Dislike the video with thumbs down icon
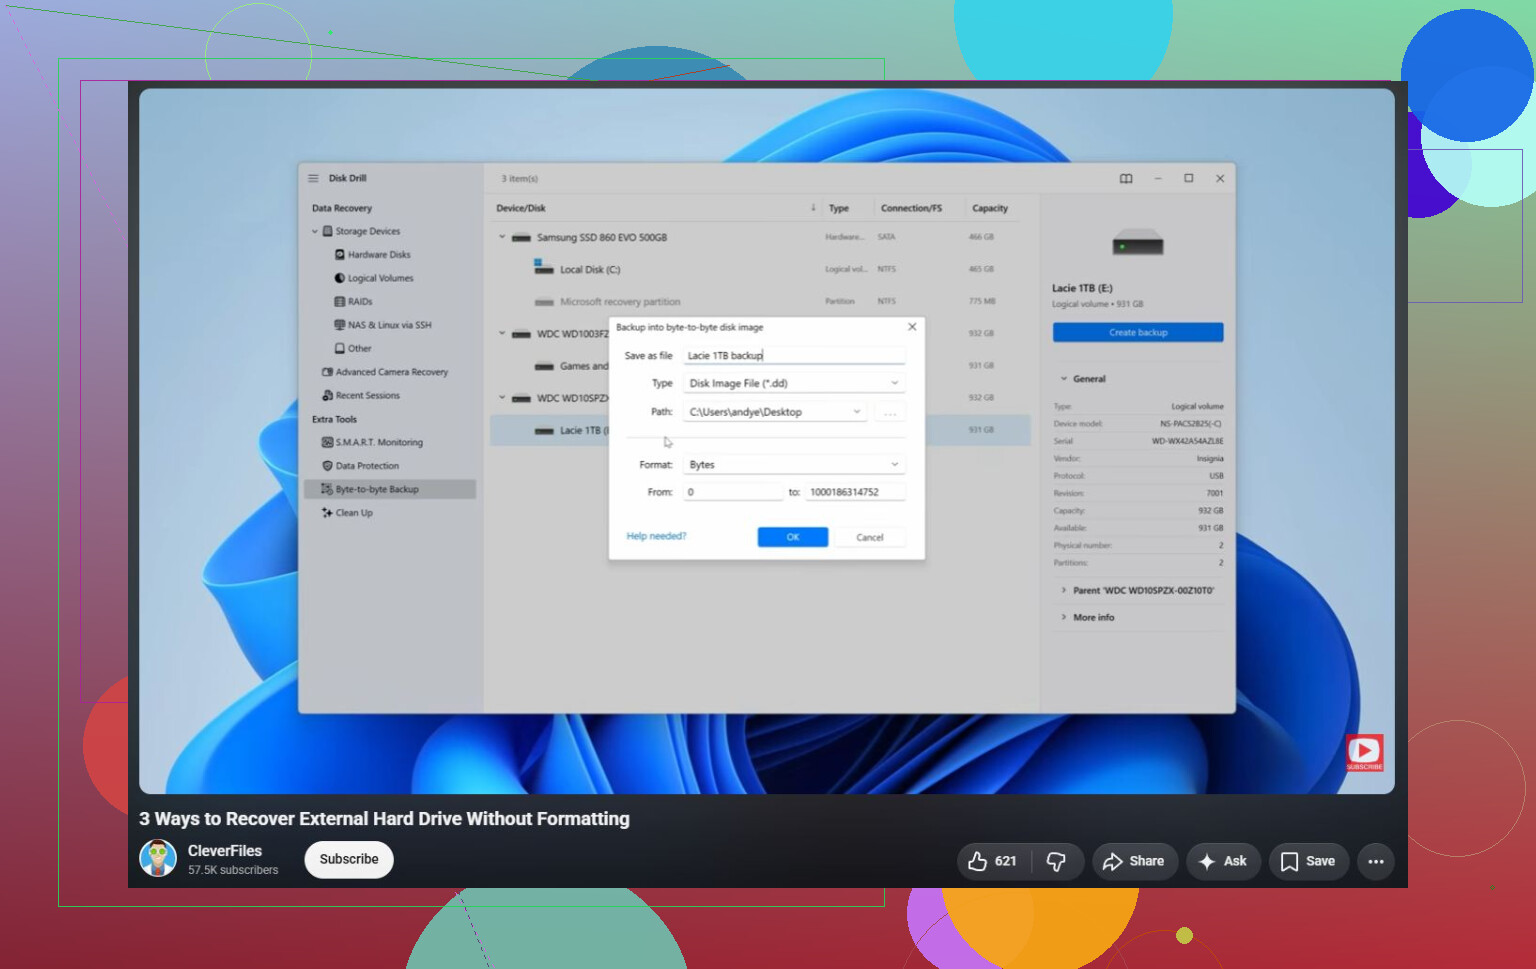1536x969 pixels. [1057, 861]
